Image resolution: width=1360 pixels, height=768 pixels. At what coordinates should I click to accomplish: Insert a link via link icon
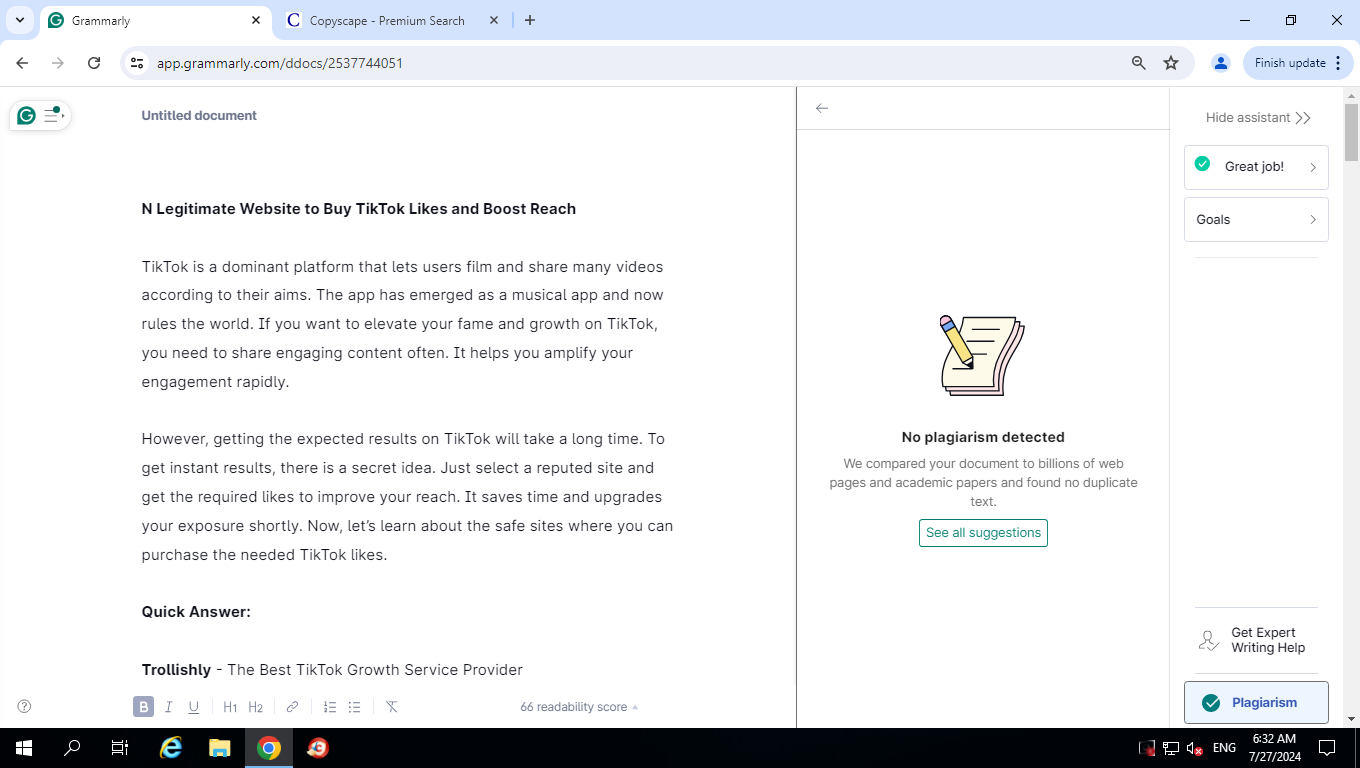click(292, 707)
